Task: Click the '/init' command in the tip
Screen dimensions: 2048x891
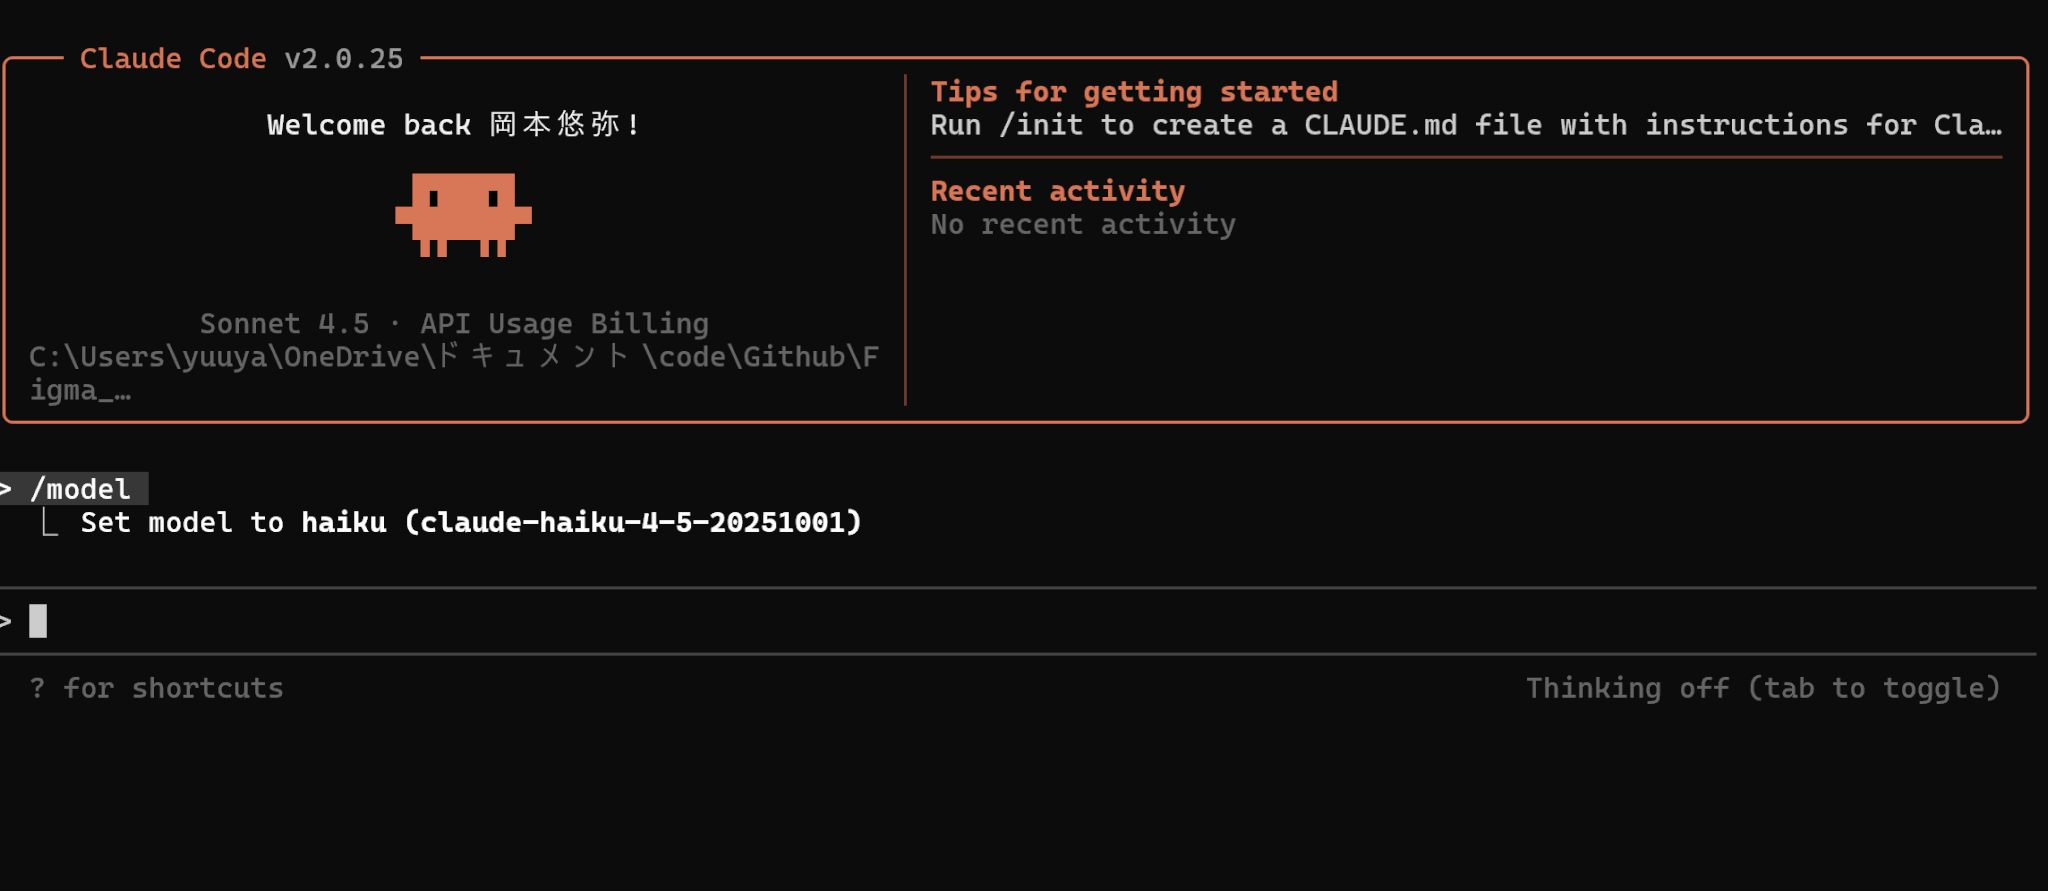Action: click(x=1041, y=125)
